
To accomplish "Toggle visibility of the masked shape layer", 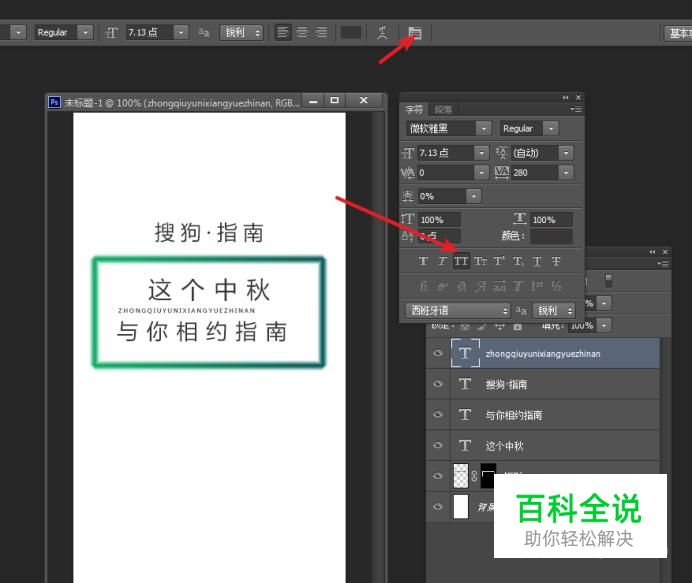I will coord(438,476).
